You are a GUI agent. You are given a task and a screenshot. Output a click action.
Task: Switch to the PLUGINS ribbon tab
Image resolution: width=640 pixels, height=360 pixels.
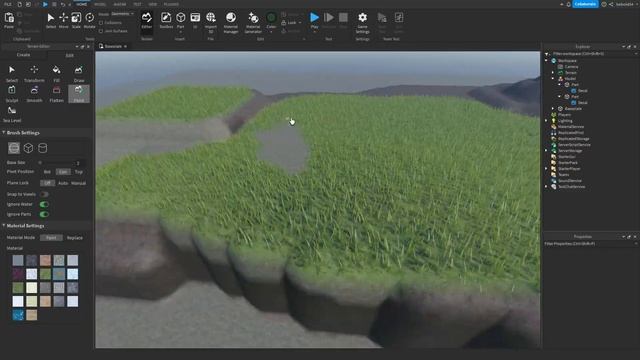[x=171, y=4]
